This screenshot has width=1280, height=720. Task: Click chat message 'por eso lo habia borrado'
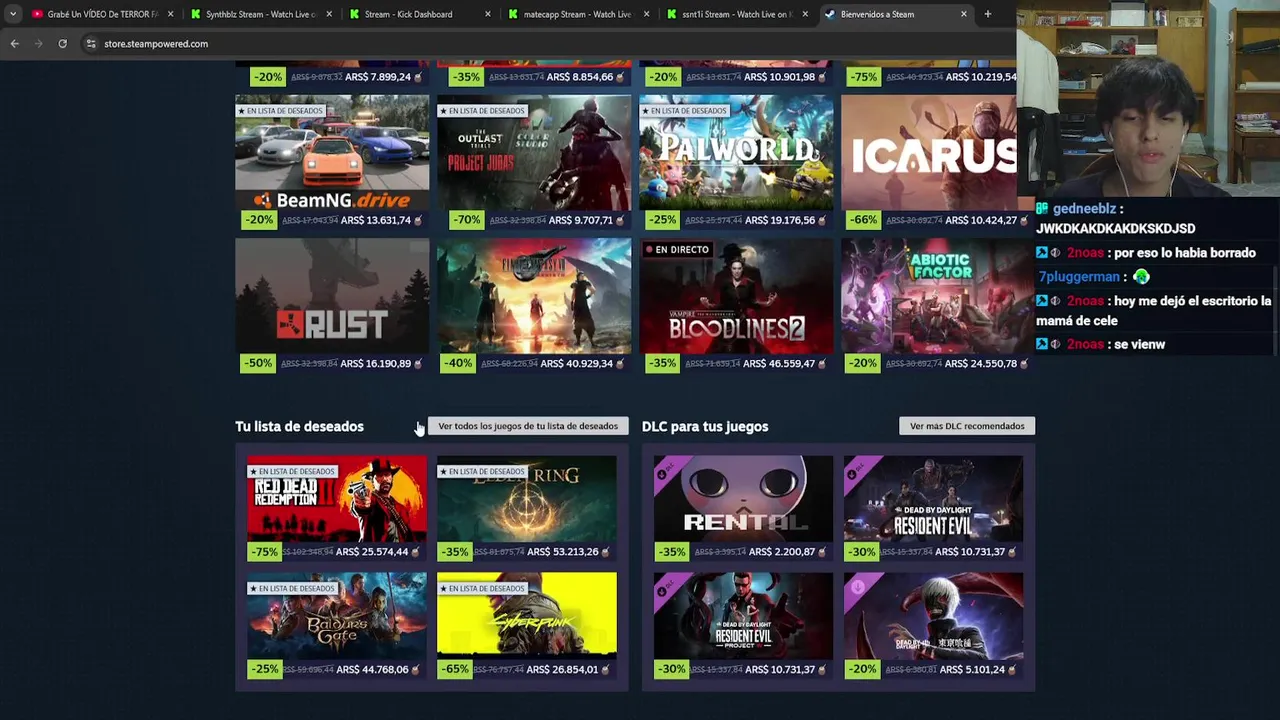click(1184, 253)
